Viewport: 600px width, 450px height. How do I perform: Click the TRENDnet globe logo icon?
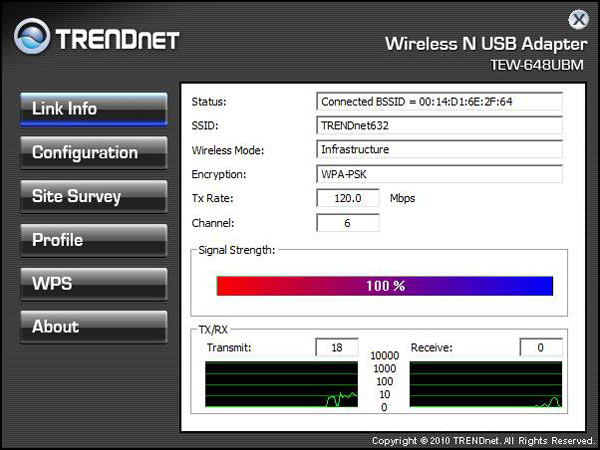32,36
